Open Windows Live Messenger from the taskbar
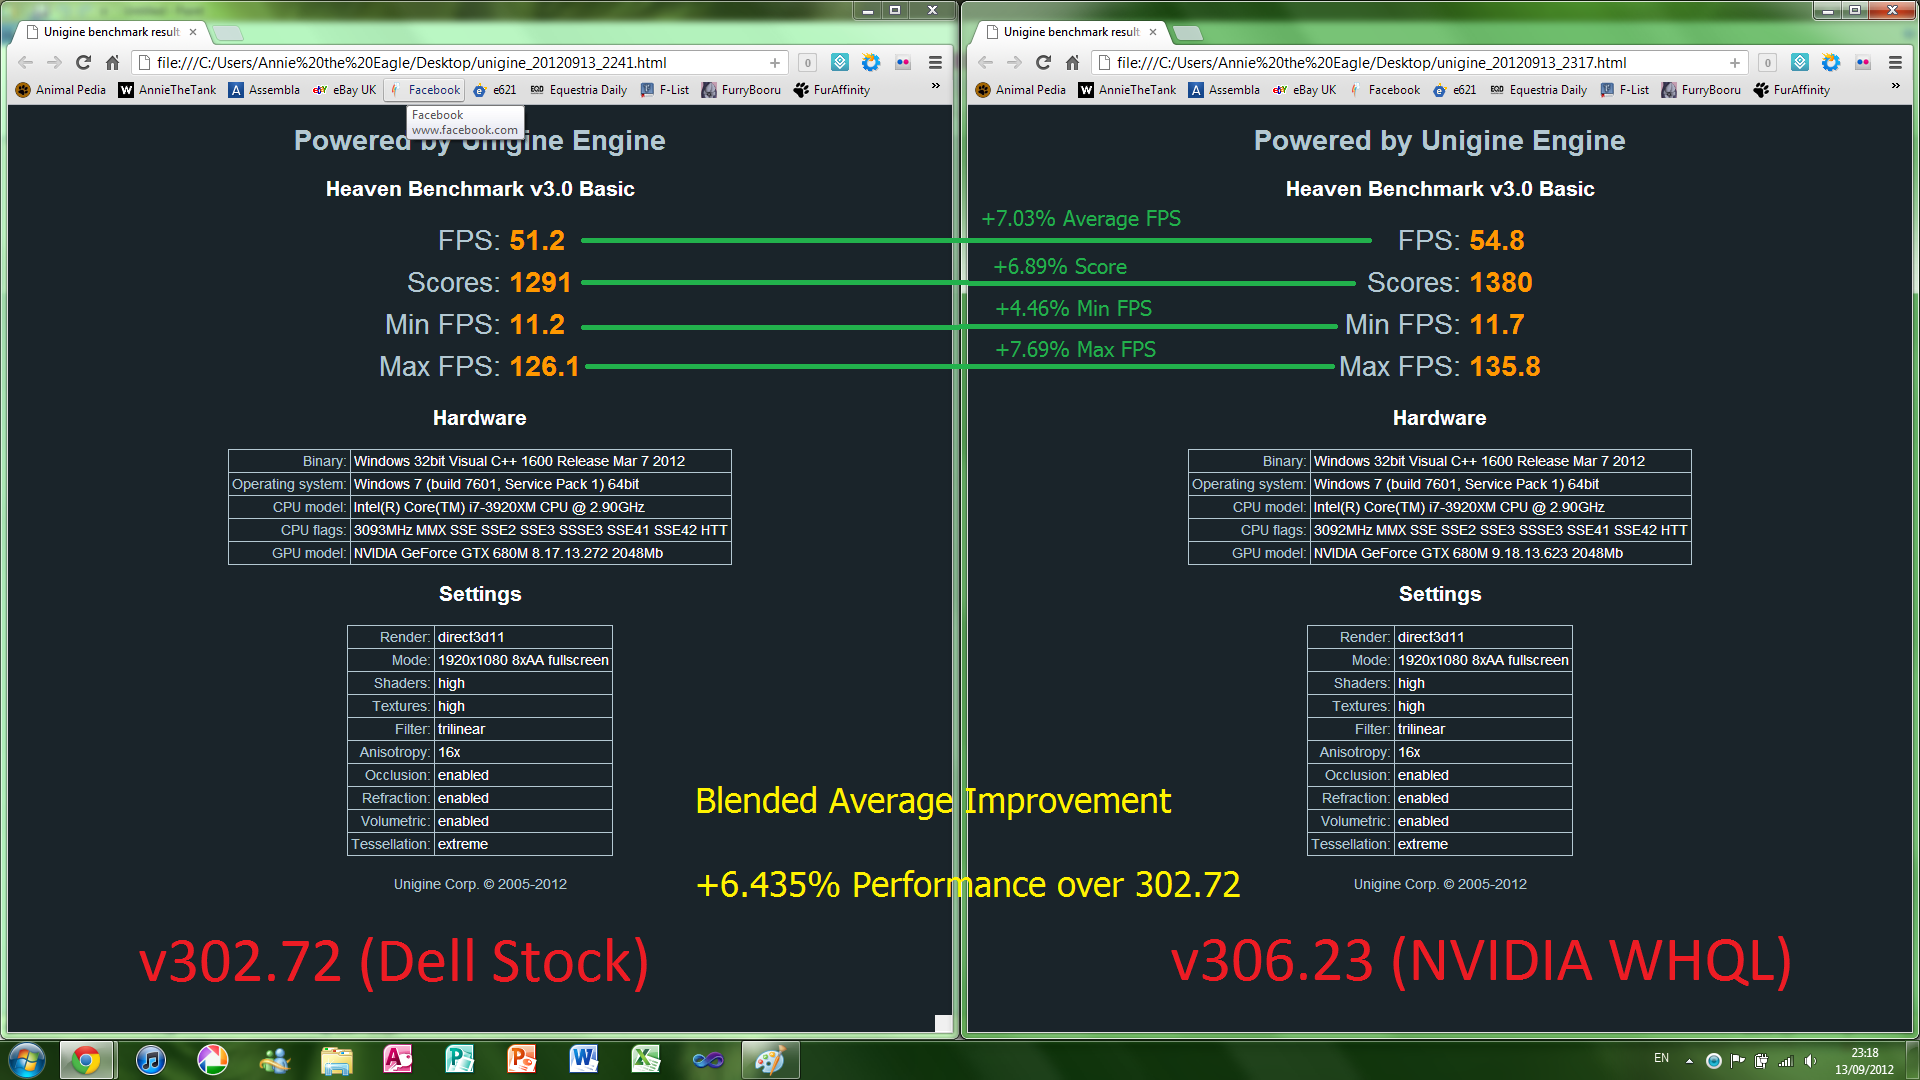This screenshot has width=1920, height=1080. (274, 1060)
